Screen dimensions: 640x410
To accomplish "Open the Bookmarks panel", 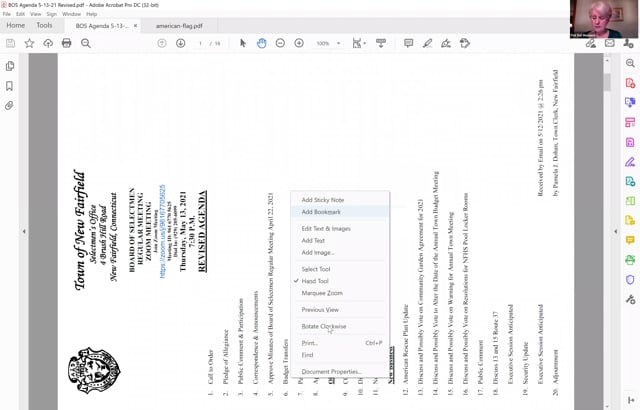I will 10,86.
